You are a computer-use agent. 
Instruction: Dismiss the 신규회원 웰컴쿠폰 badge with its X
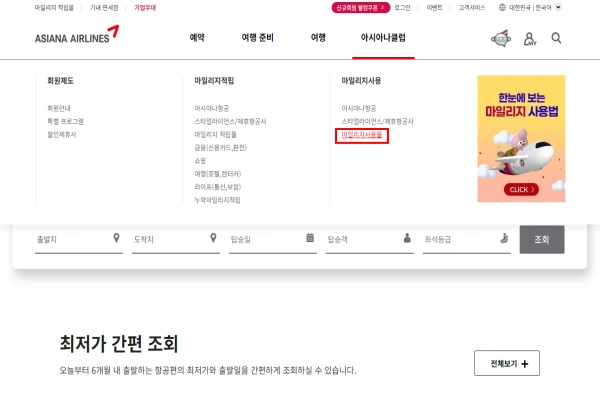tap(382, 7)
